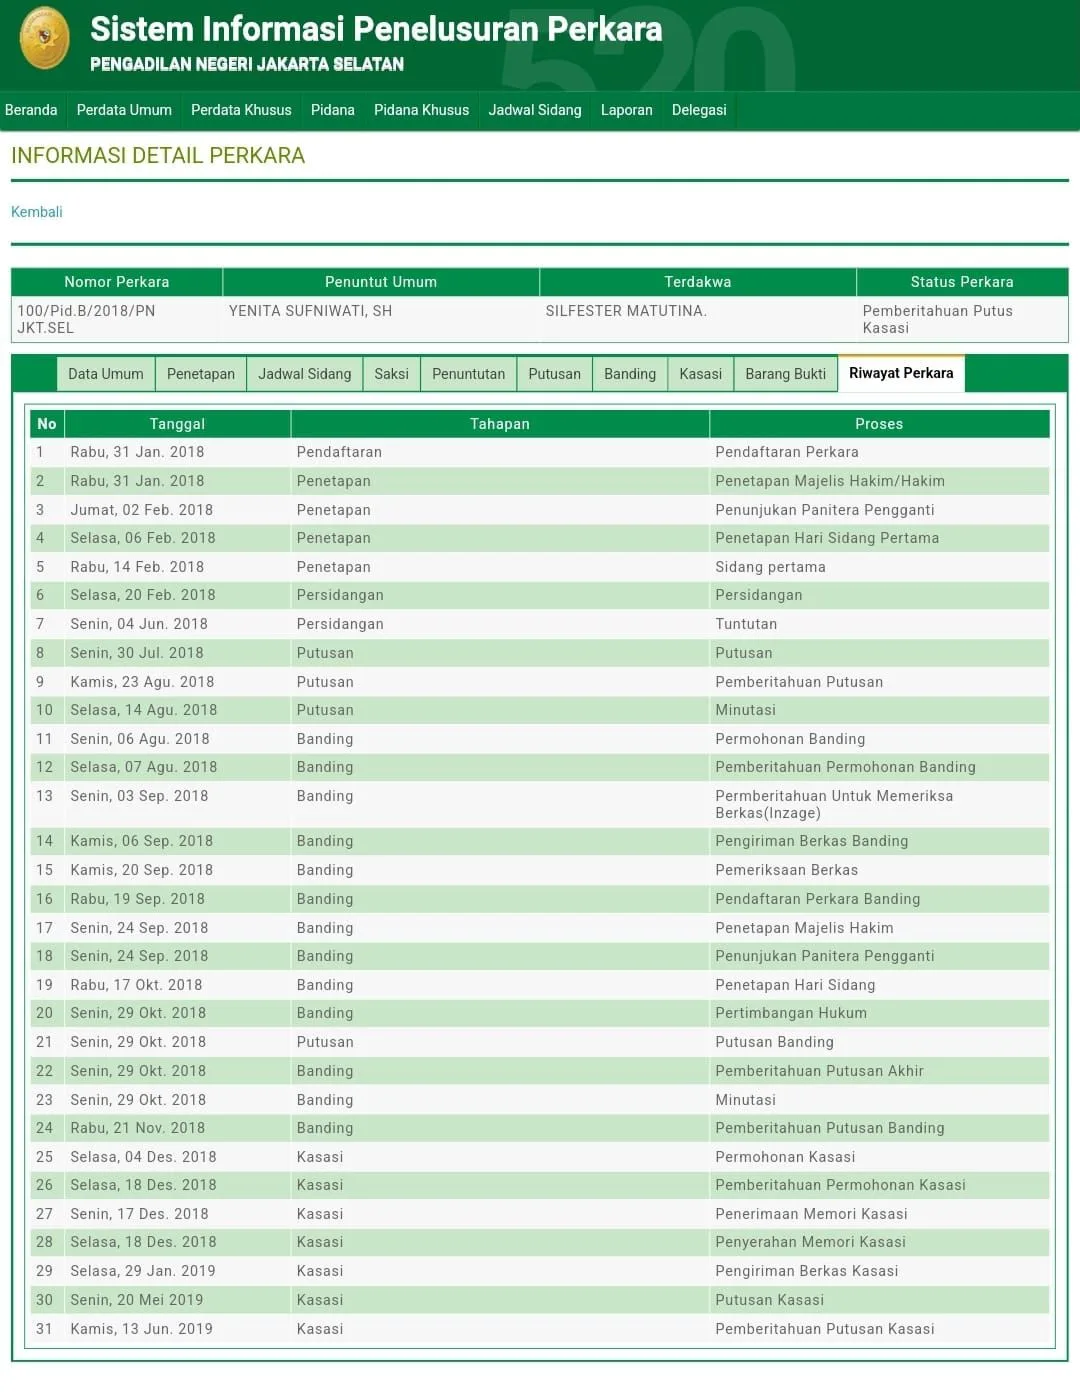Switch to the Kasasi tab
1080x1395 pixels.
pos(700,374)
